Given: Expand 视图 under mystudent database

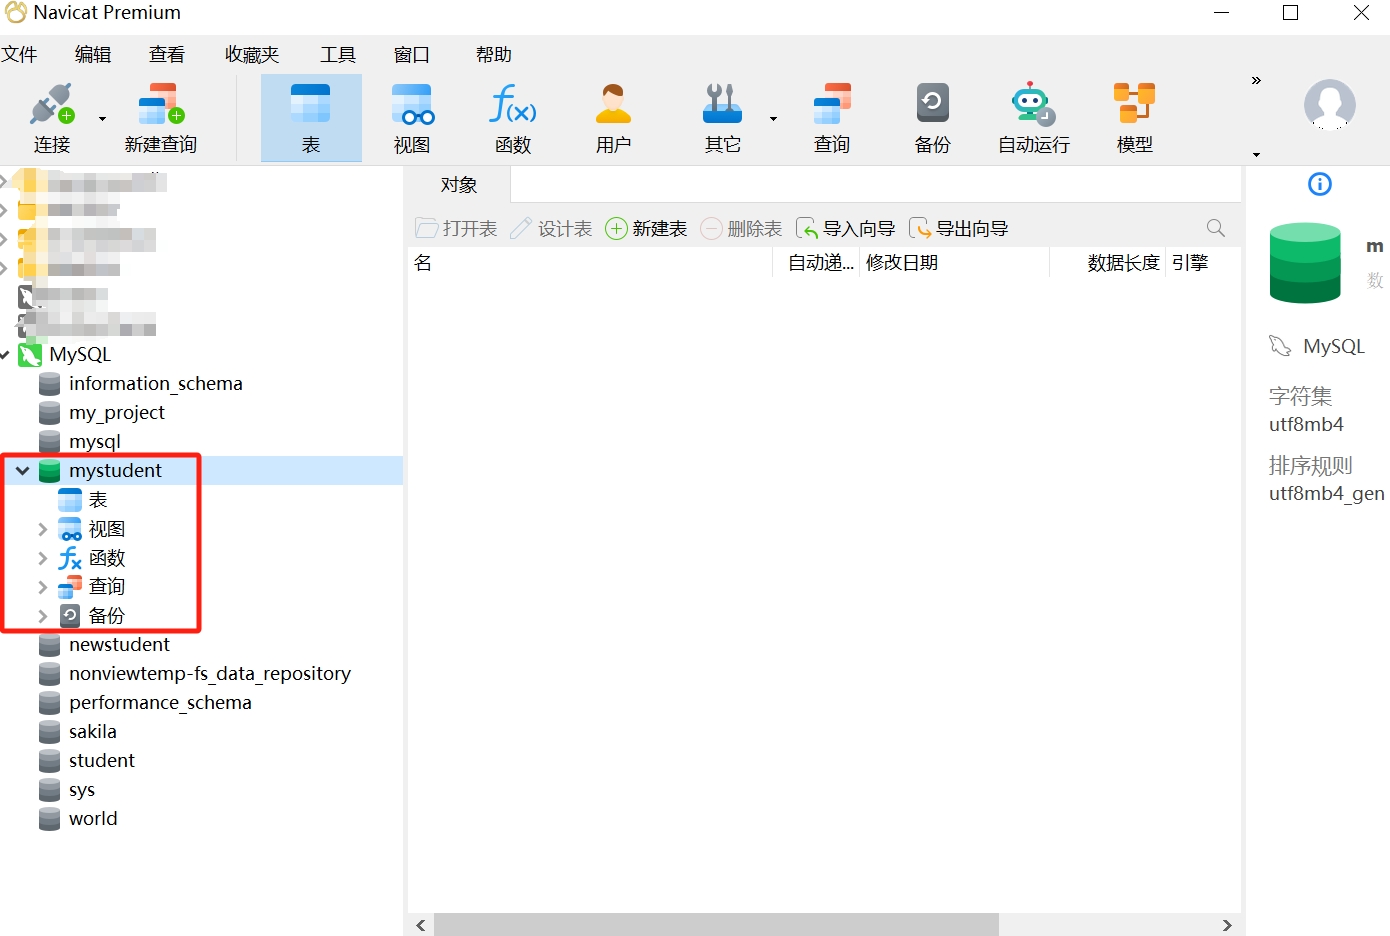Looking at the screenshot, I should pos(42,528).
